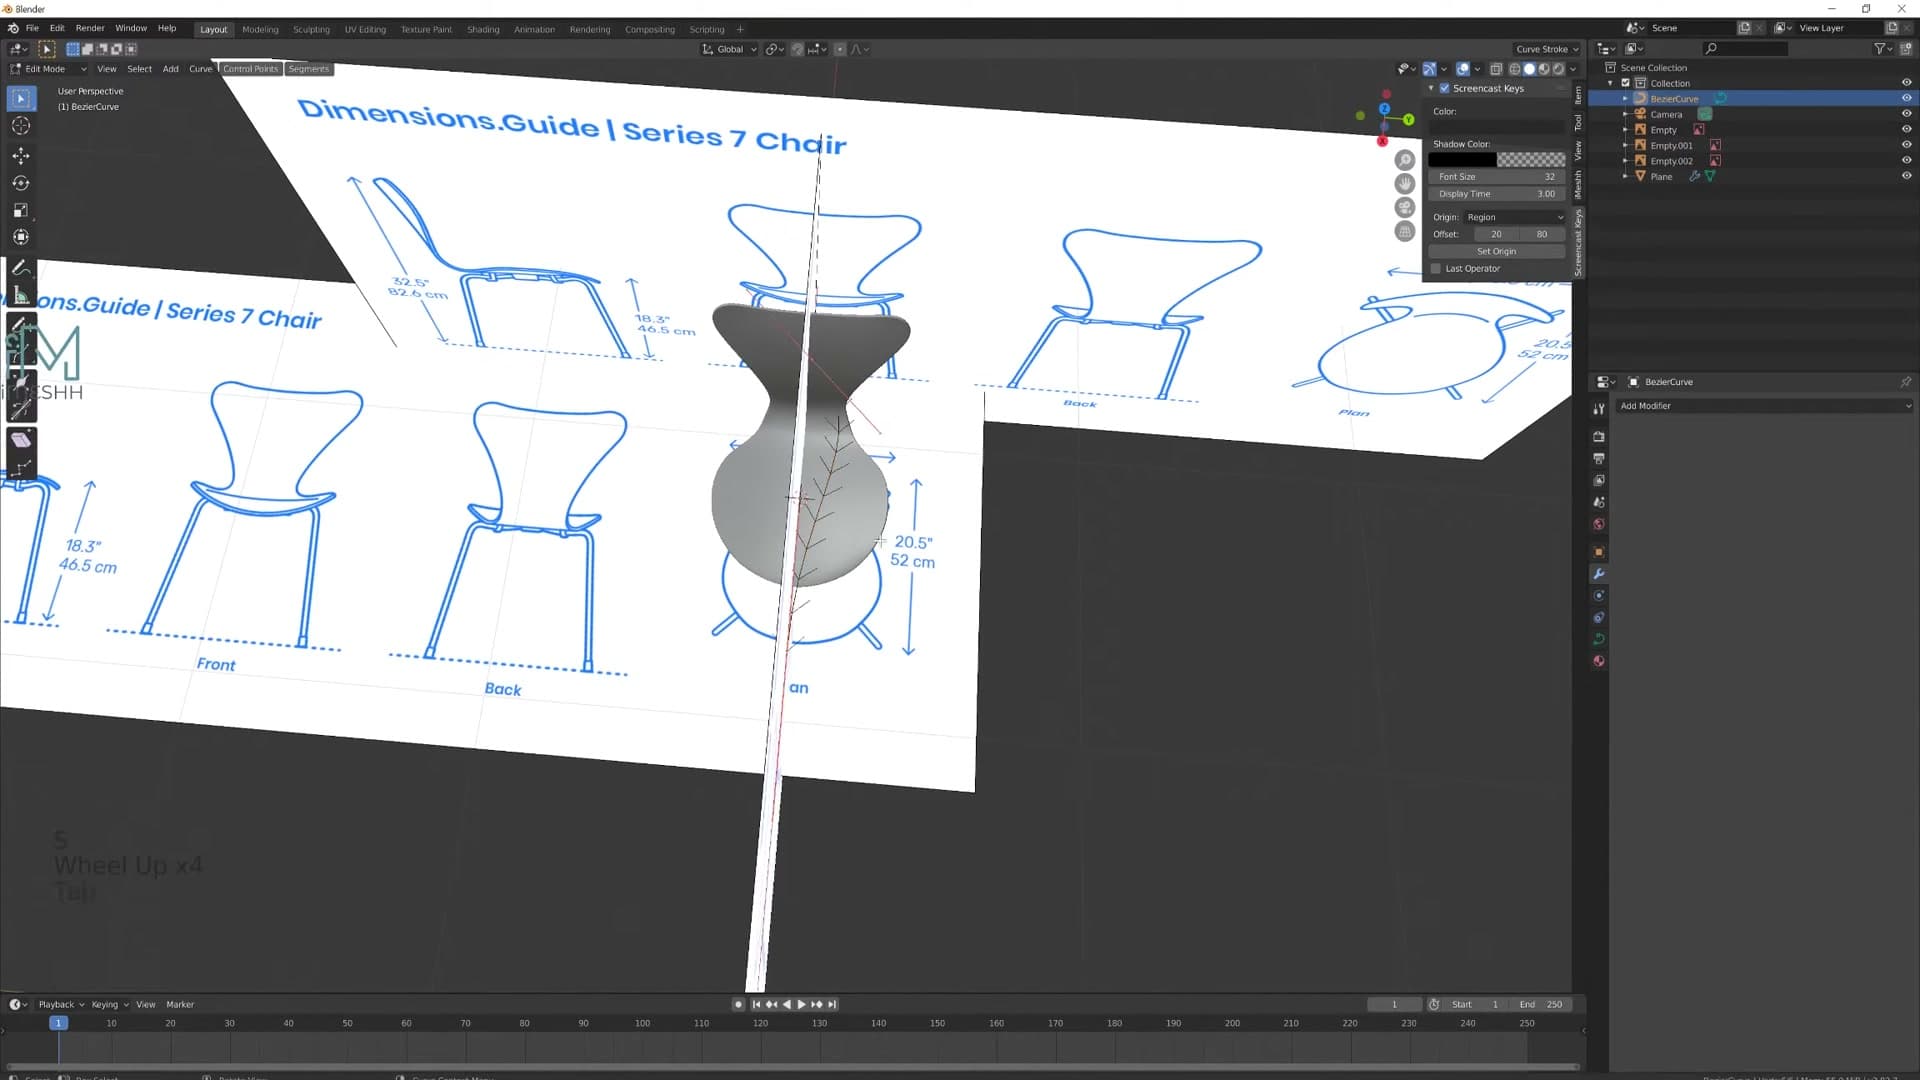Open the viewport shading options dropdown
Viewport: 1920px width, 1080px height.
click(x=1573, y=69)
